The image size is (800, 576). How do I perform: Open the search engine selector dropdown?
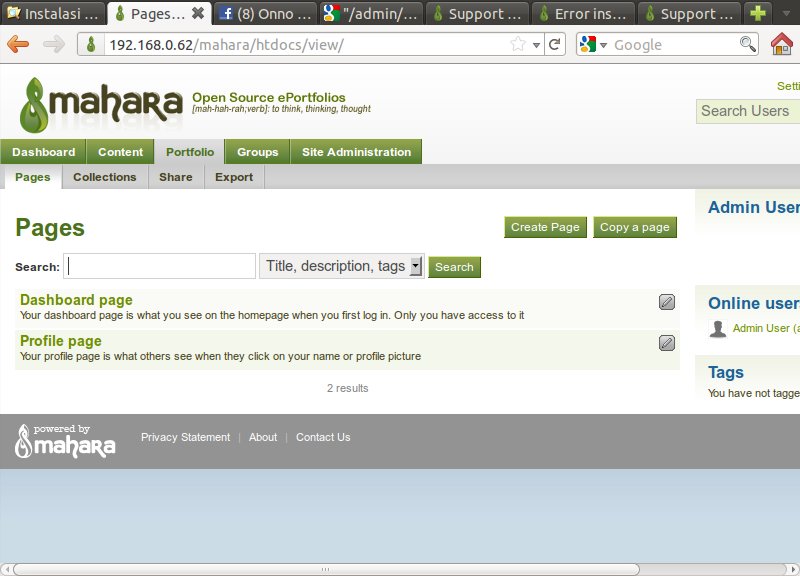603,45
